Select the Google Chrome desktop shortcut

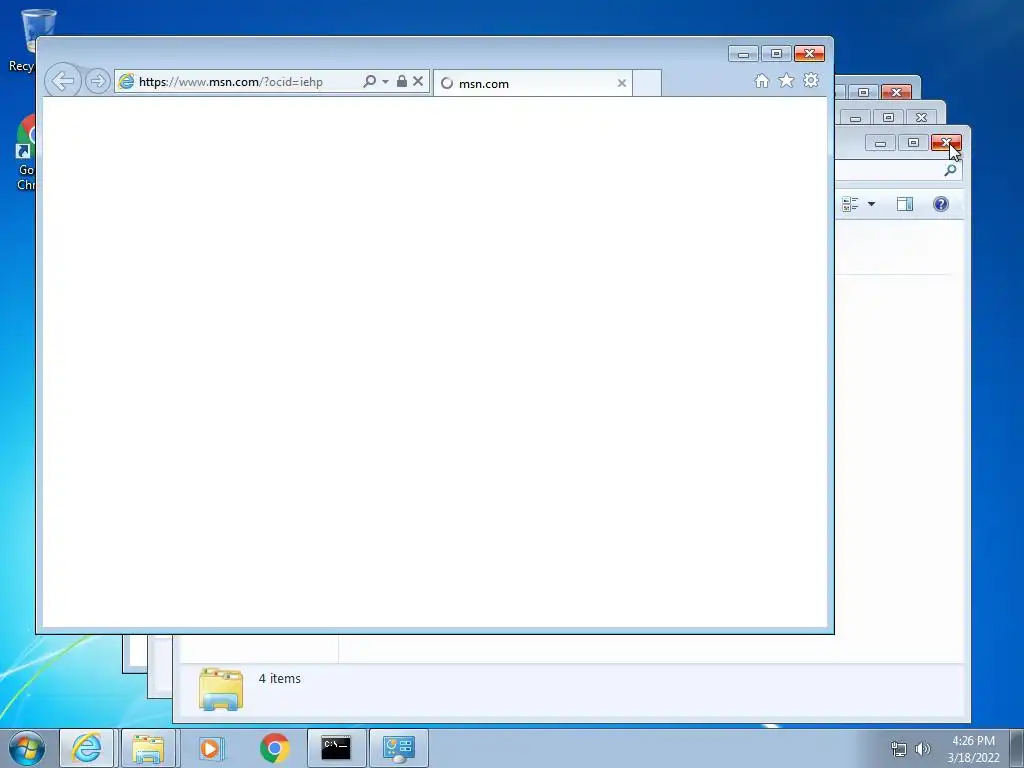point(25,153)
